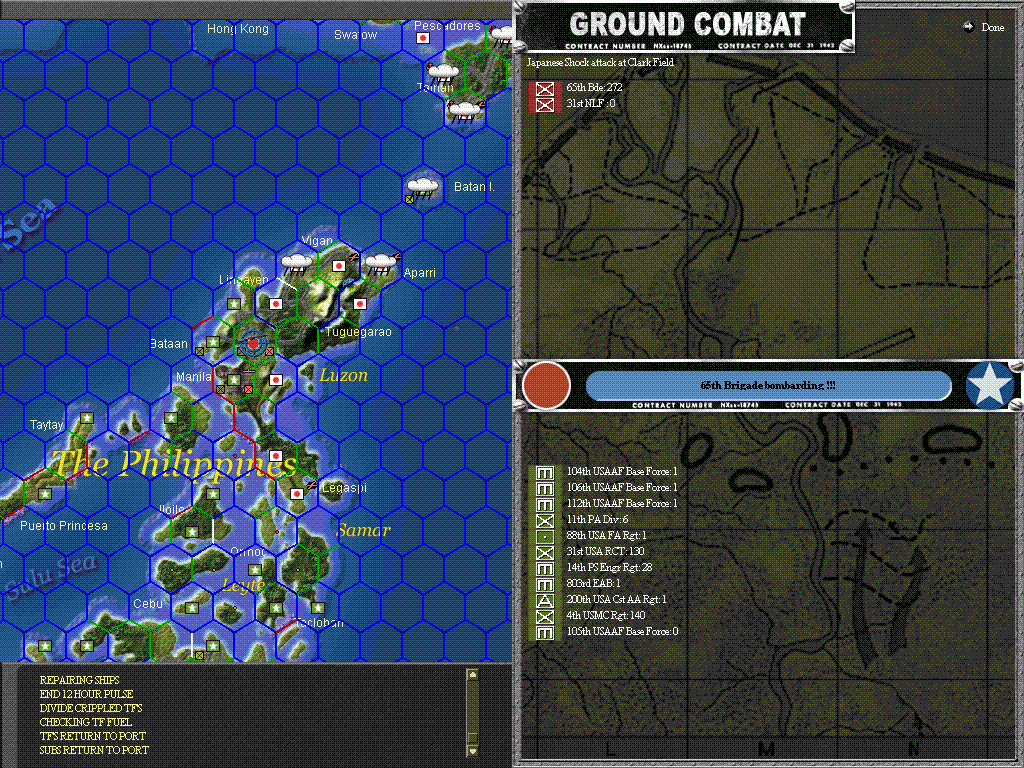Select the Legaspi Japanese base icon
Image resolution: width=1024 pixels, height=768 pixels.
pyautogui.click(x=296, y=494)
